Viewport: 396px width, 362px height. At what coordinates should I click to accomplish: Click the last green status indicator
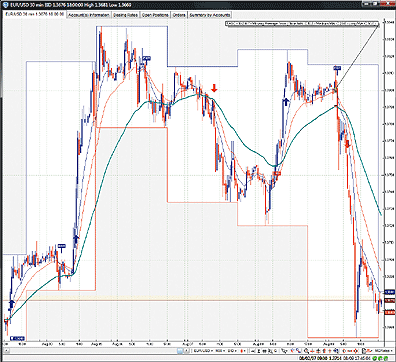point(385,358)
